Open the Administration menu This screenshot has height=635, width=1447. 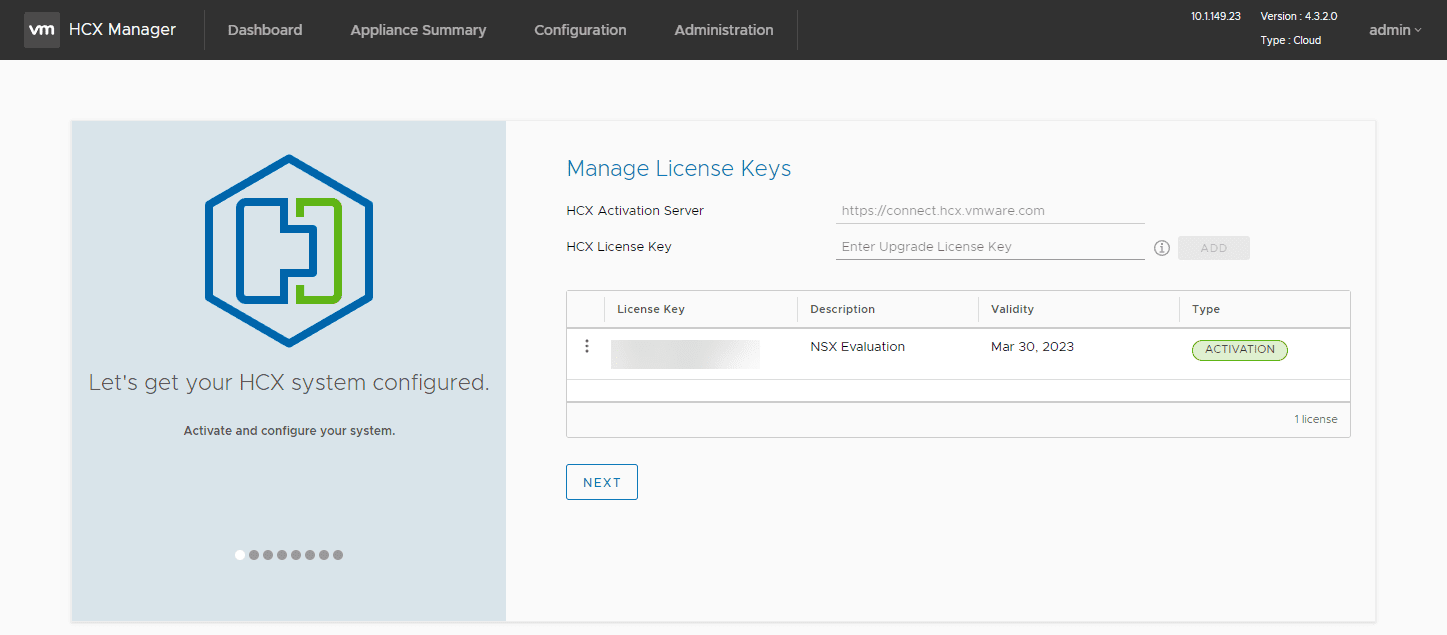click(723, 30)
